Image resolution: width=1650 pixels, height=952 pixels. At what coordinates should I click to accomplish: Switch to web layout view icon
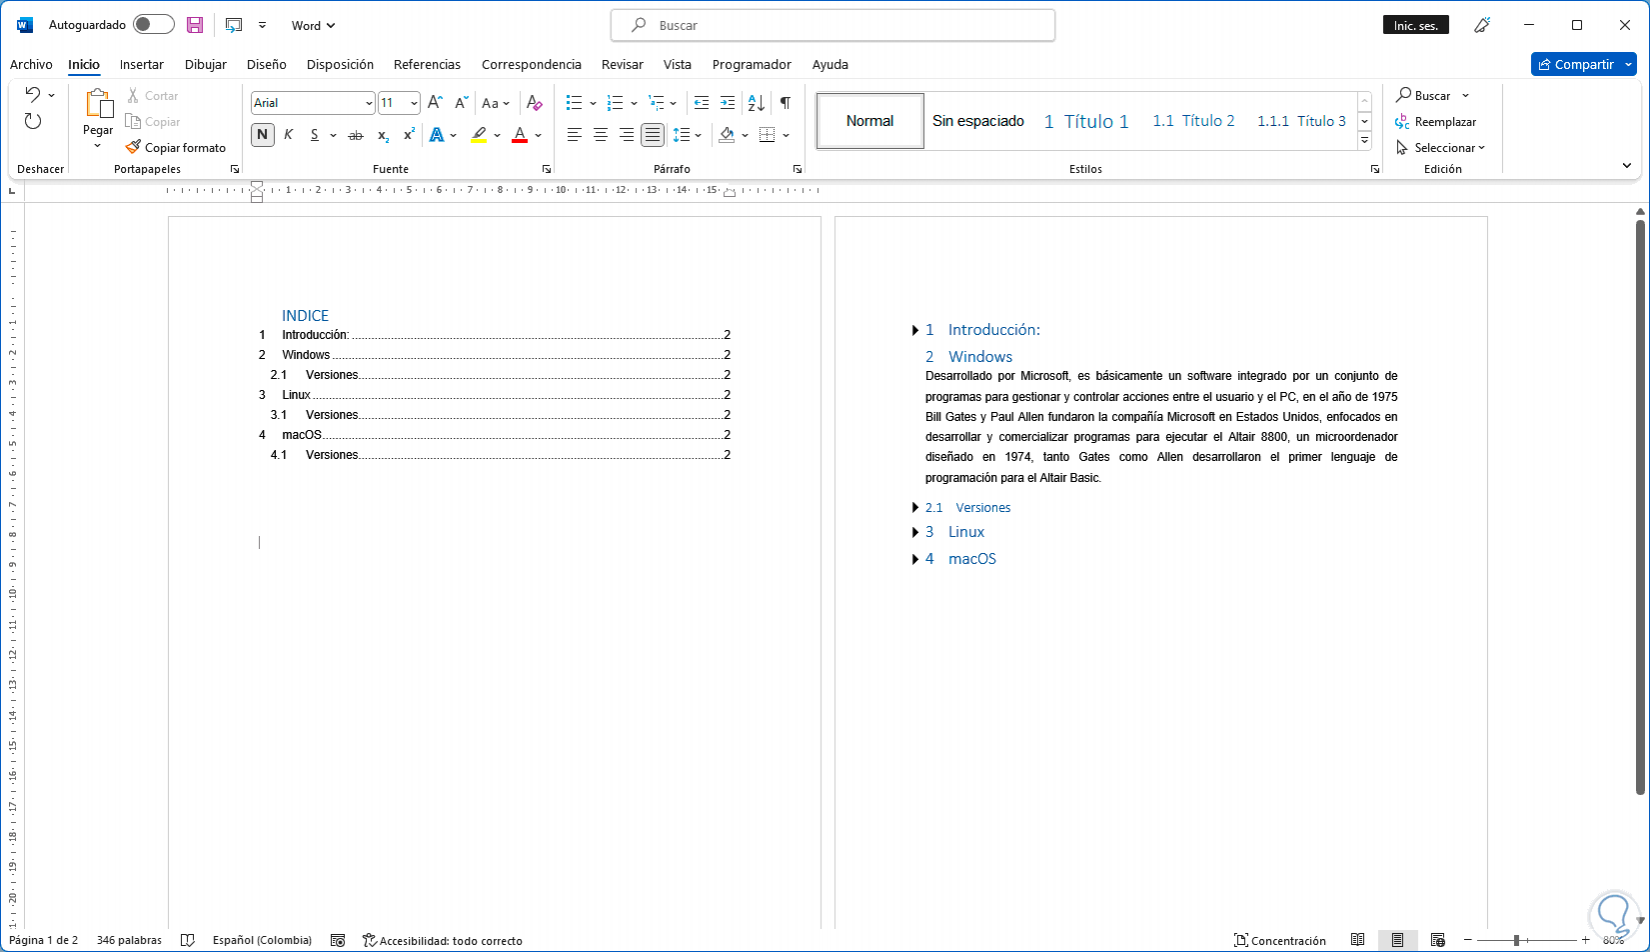coord(1438,940)
